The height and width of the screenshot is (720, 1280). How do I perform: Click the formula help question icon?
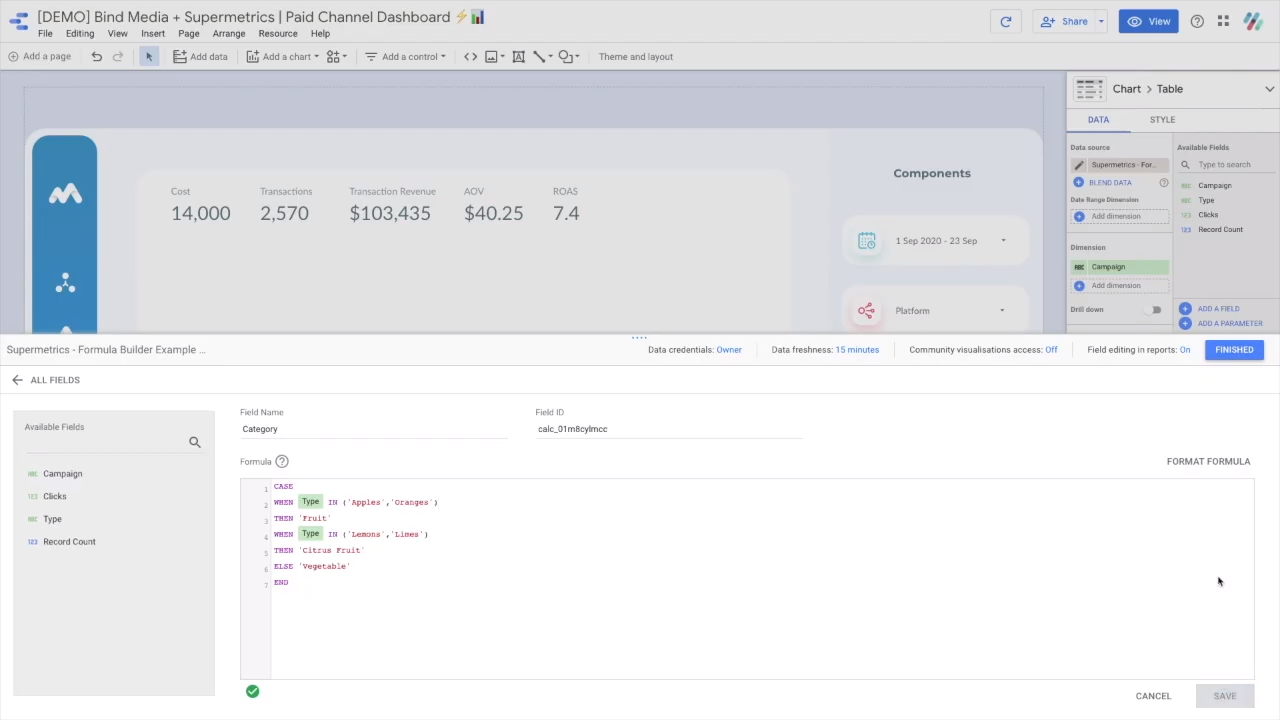(x=282, y=462)
